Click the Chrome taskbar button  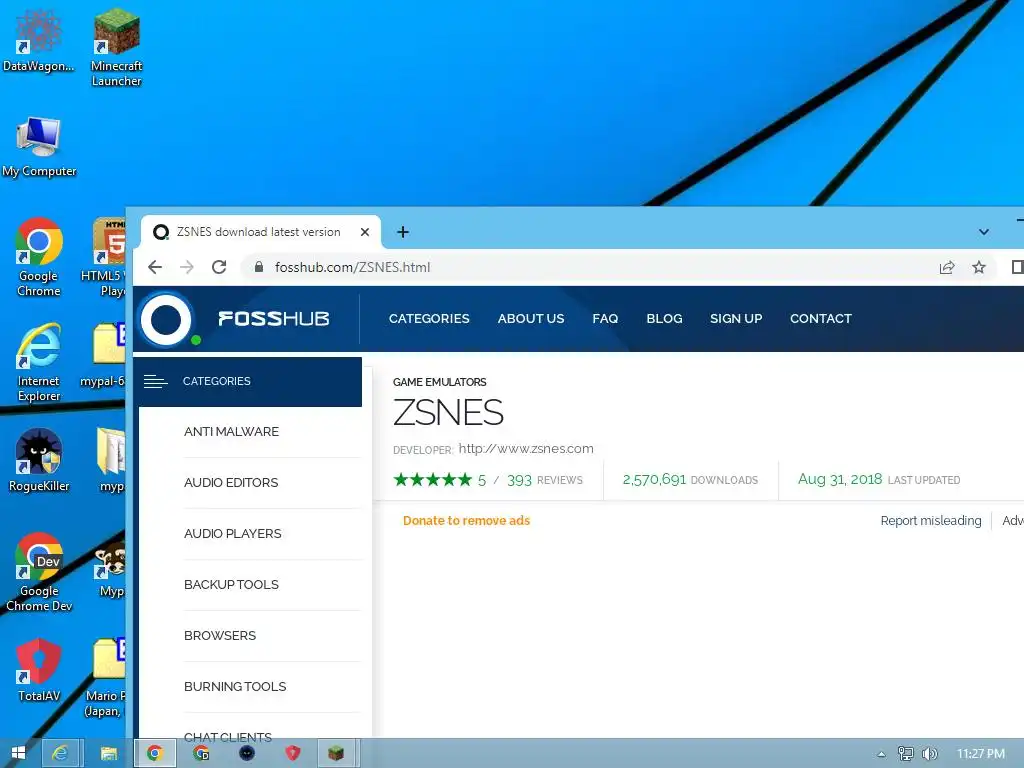155,753
